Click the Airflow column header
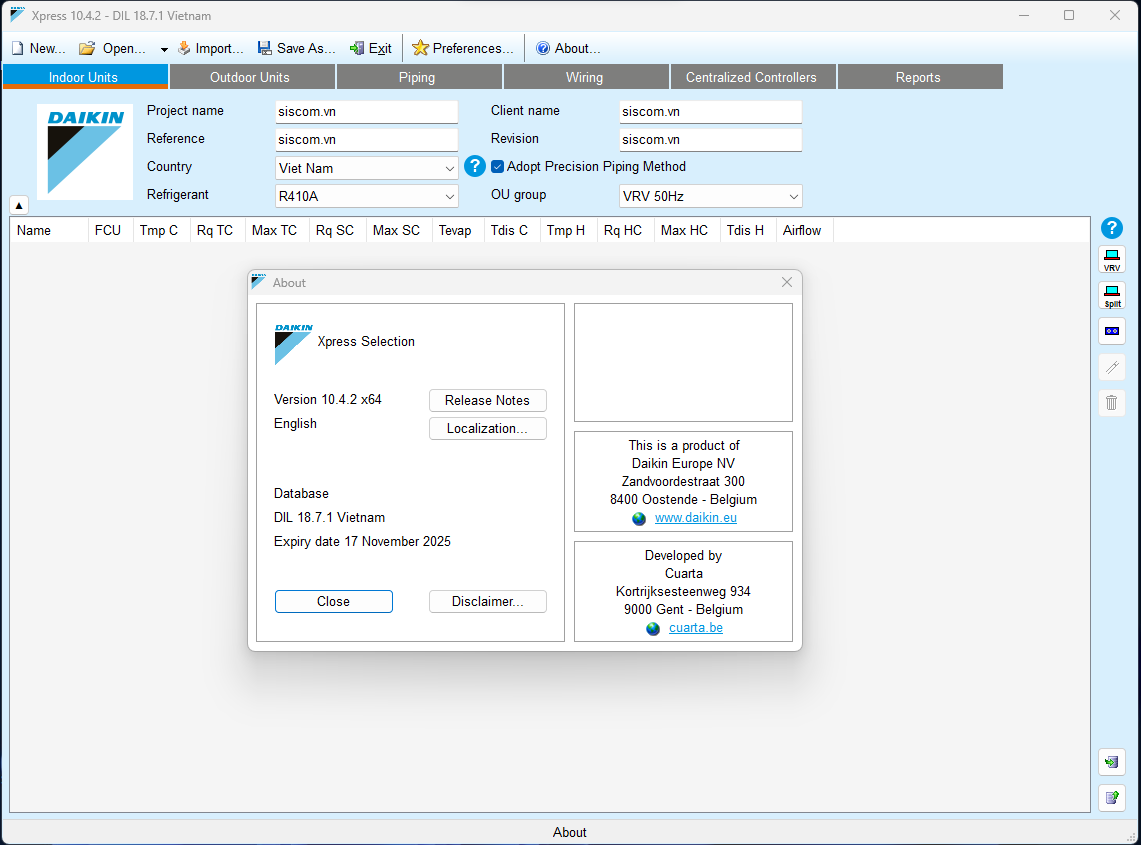This screenshot has width=1141, height=845. [x=805, y=230]
